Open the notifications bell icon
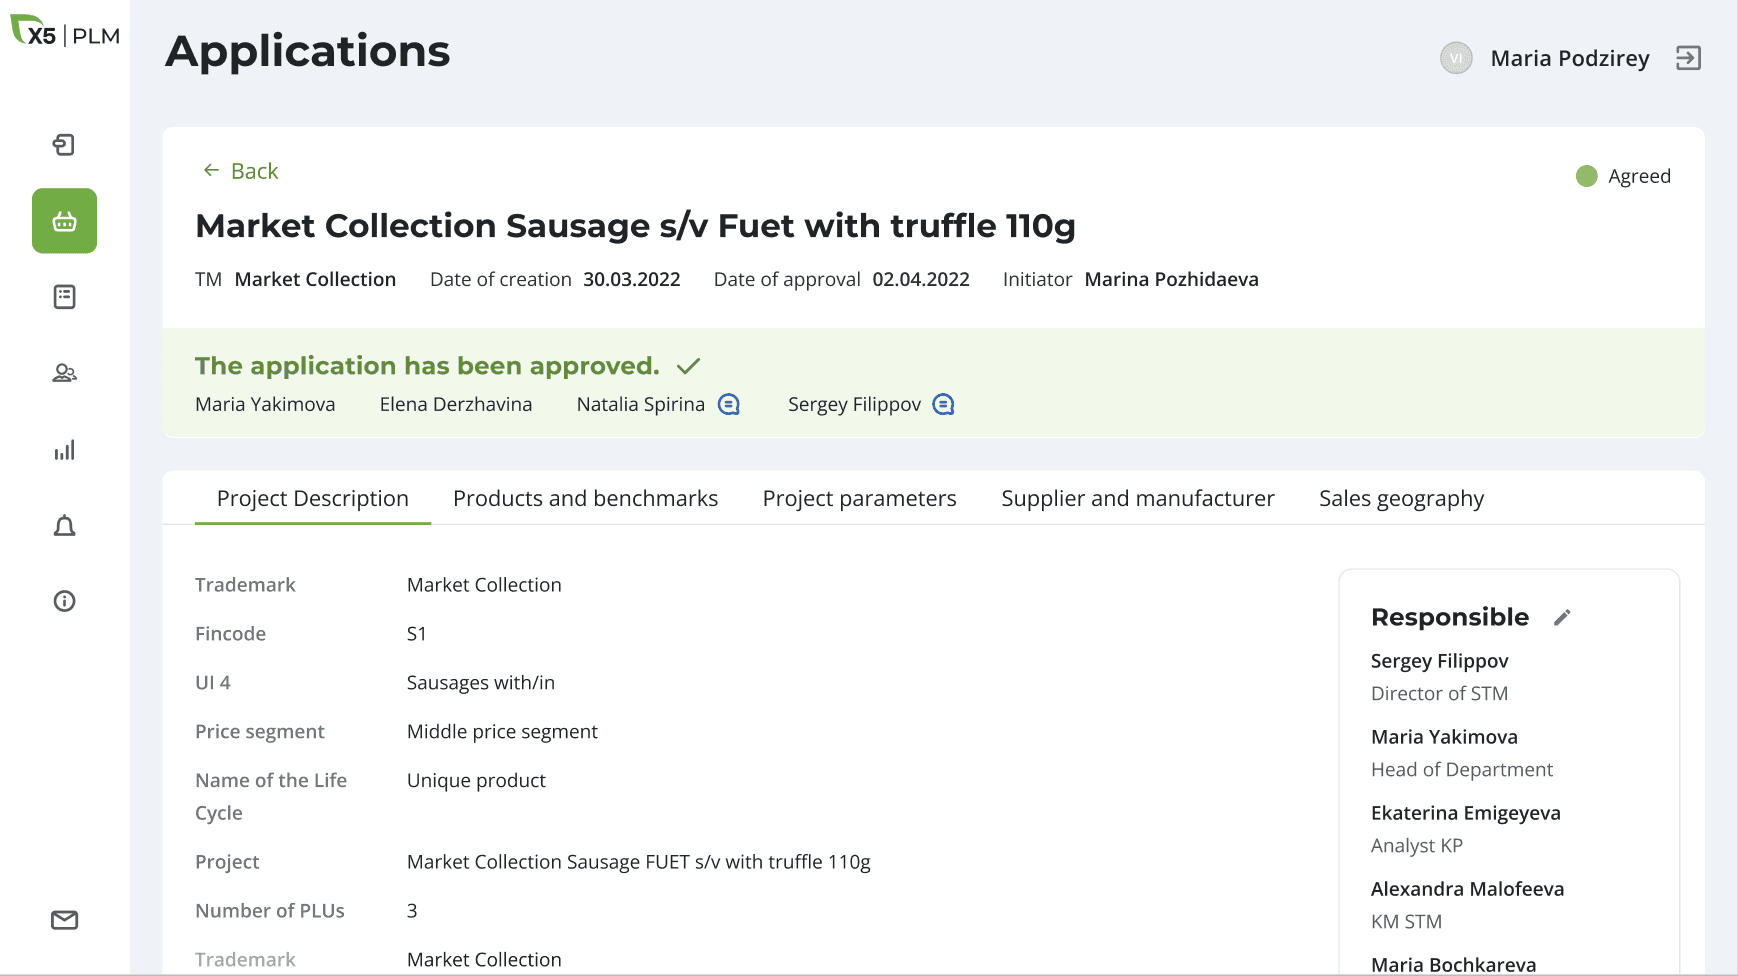The width and height of the screenshot is (1738, 976). click(x=64, y=526)
